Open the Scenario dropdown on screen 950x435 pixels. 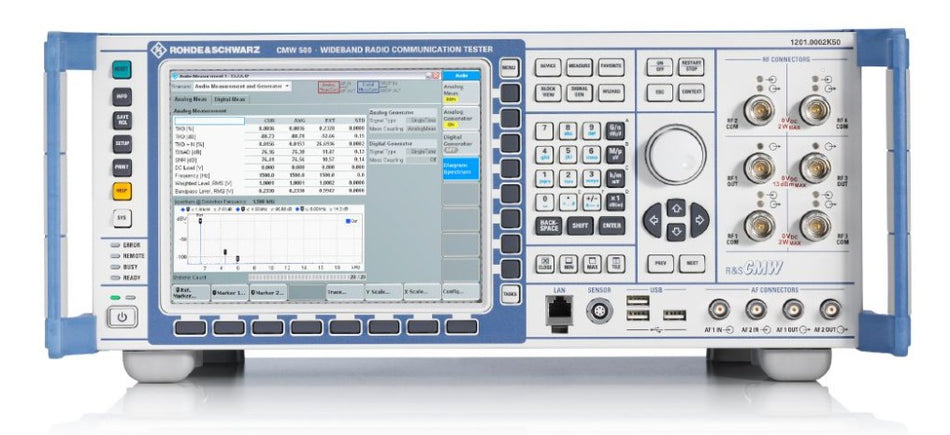click(242, 87)
